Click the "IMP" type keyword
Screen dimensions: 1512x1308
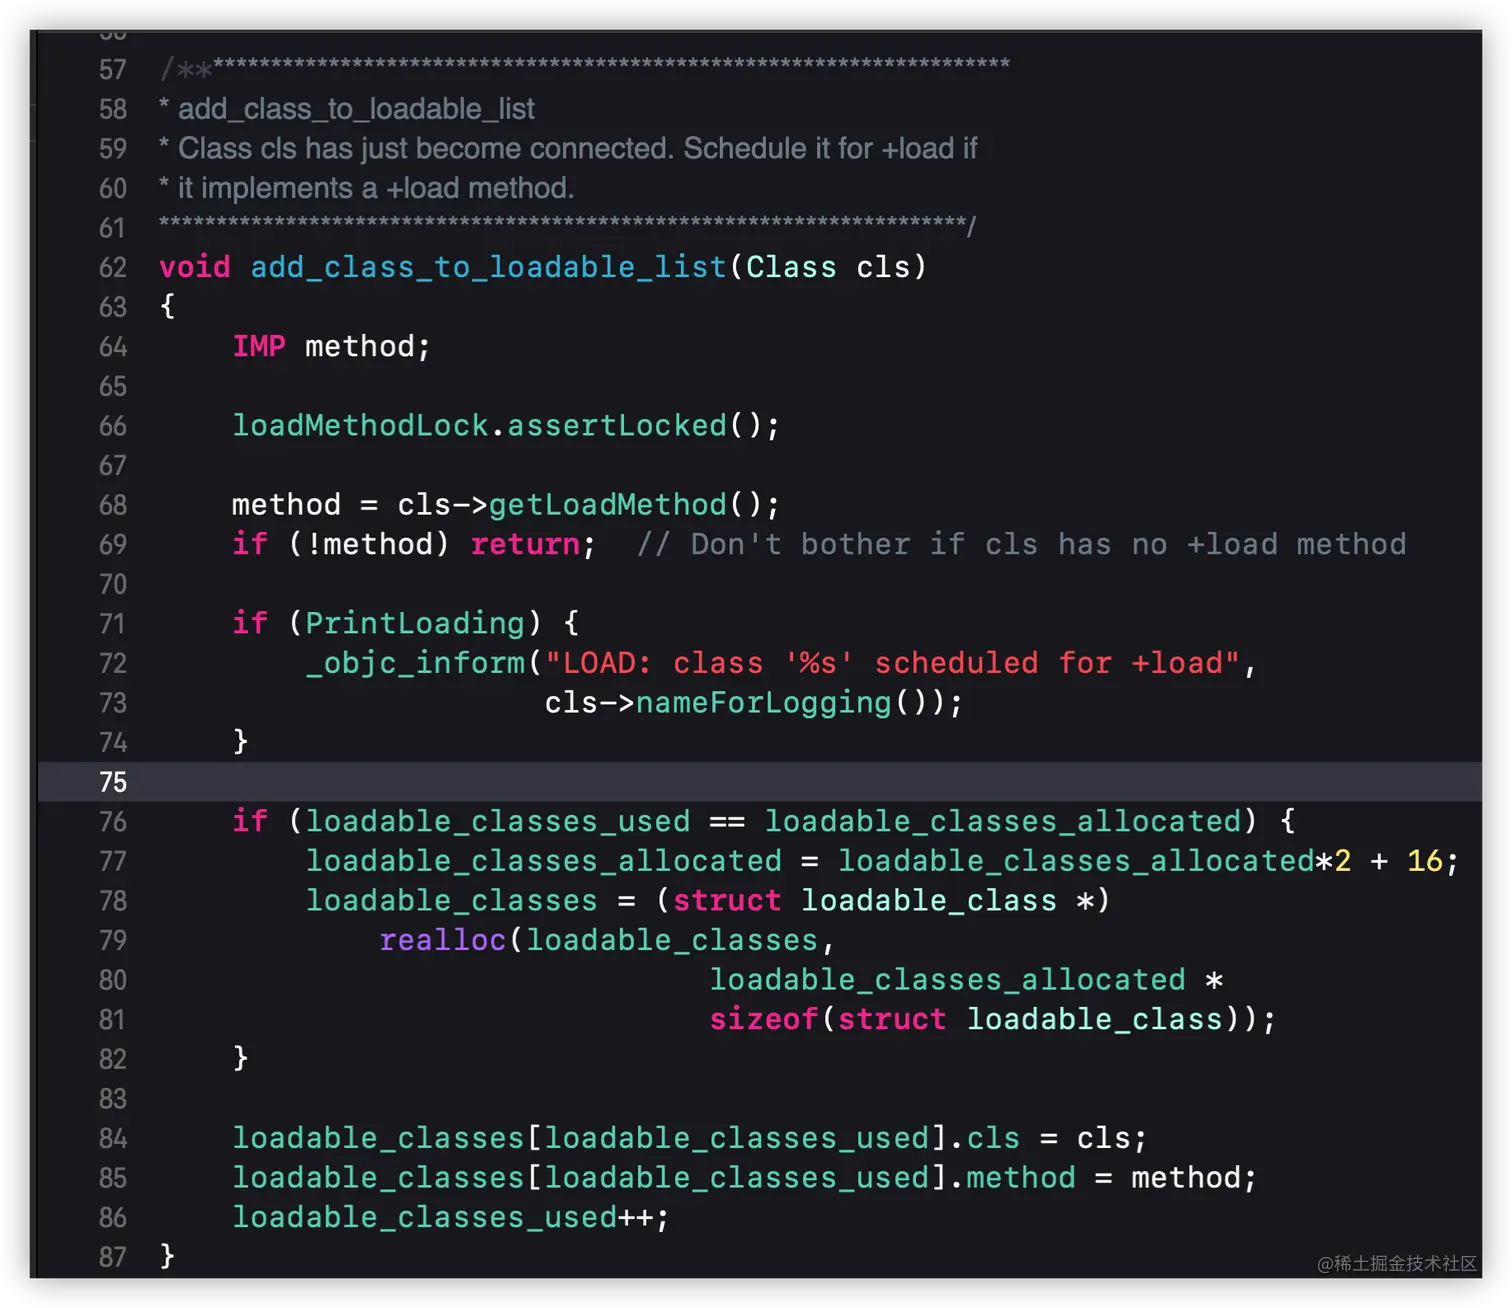tap(259, 346)
